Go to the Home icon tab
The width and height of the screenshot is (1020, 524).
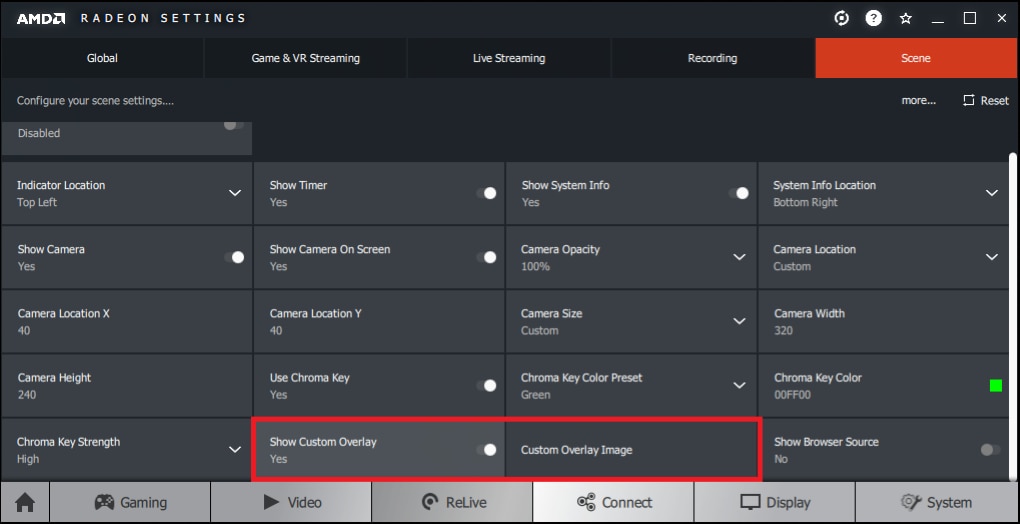point(25,502)
